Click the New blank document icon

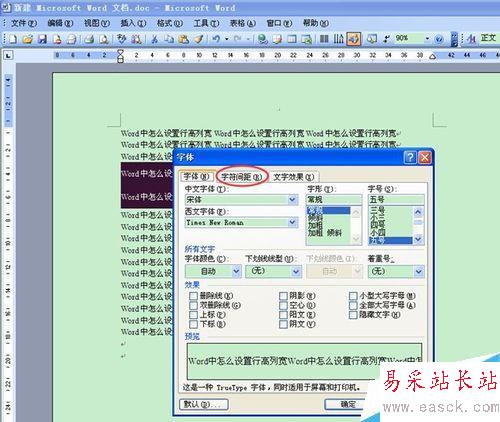point(13,39)
